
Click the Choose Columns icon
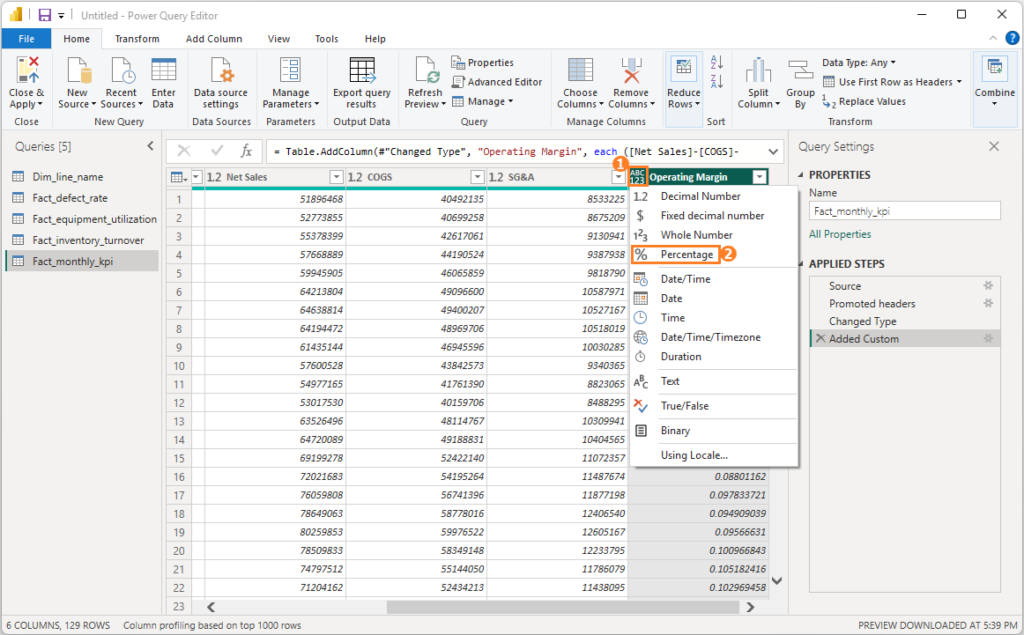580,70
